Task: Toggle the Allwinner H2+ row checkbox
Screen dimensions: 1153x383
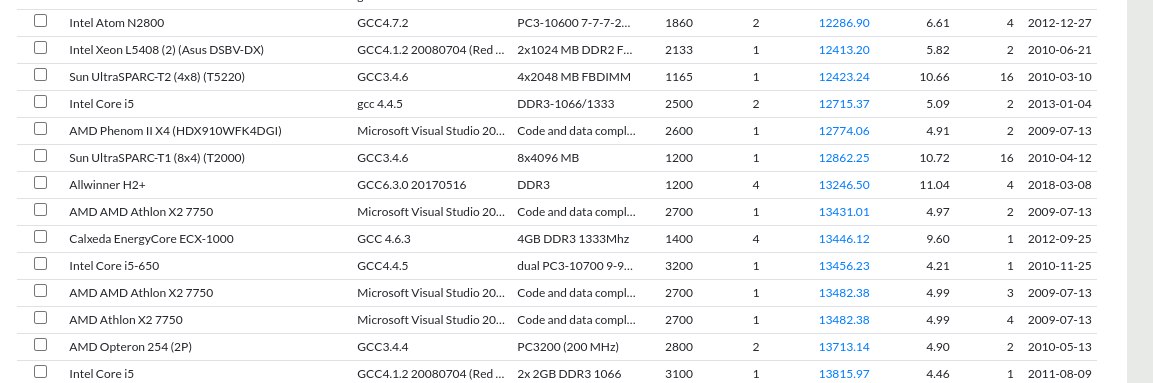Action: click(40, 182)
